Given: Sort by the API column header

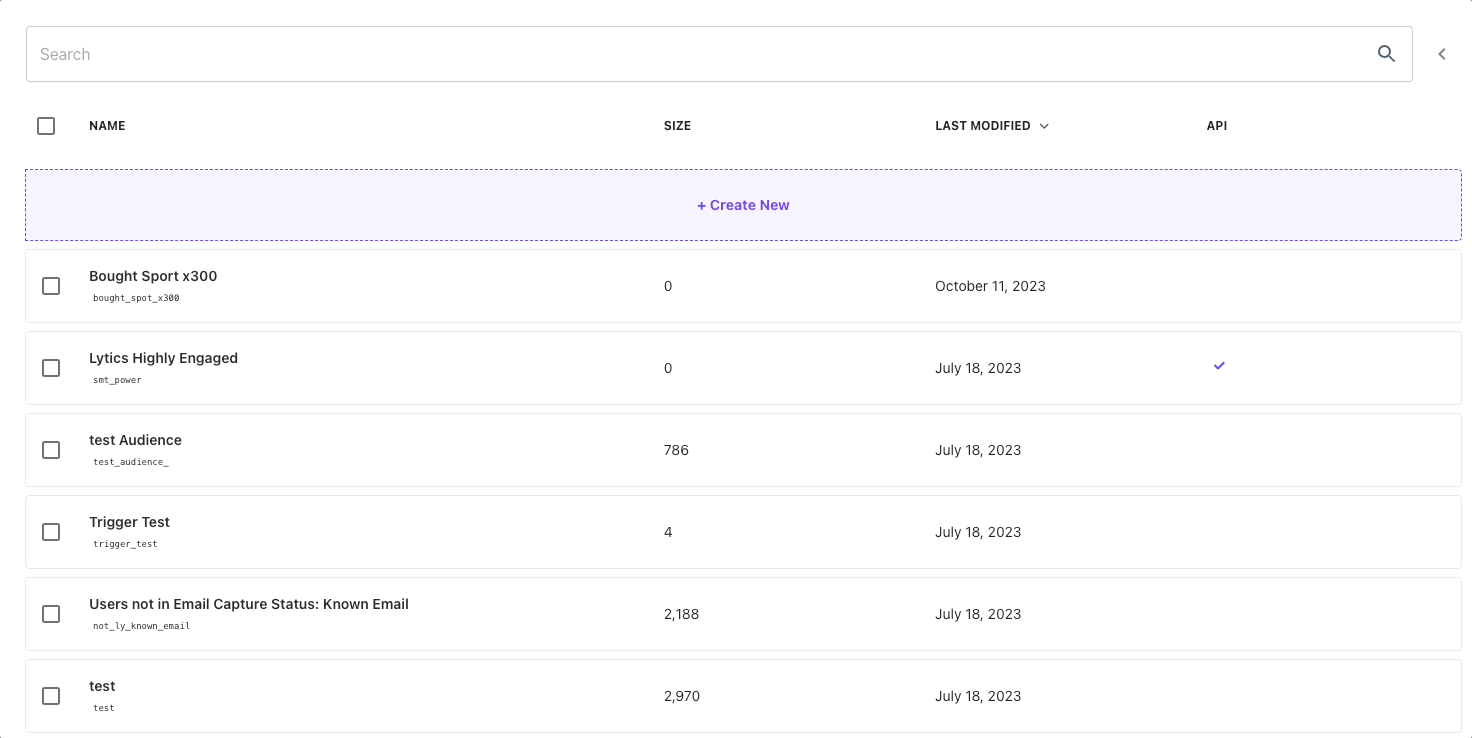Looking at the screenshot, I should click(1217, 126).
